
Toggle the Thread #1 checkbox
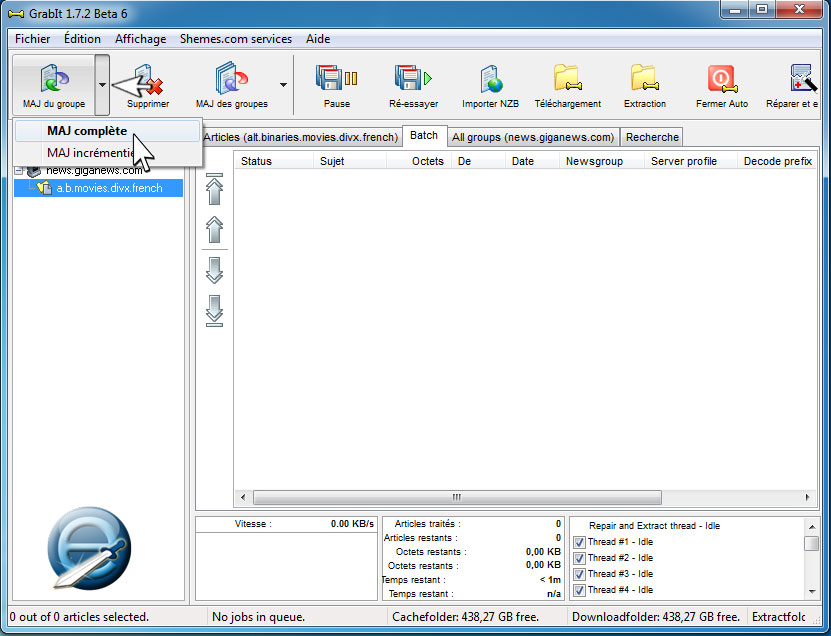click(579, 542)
